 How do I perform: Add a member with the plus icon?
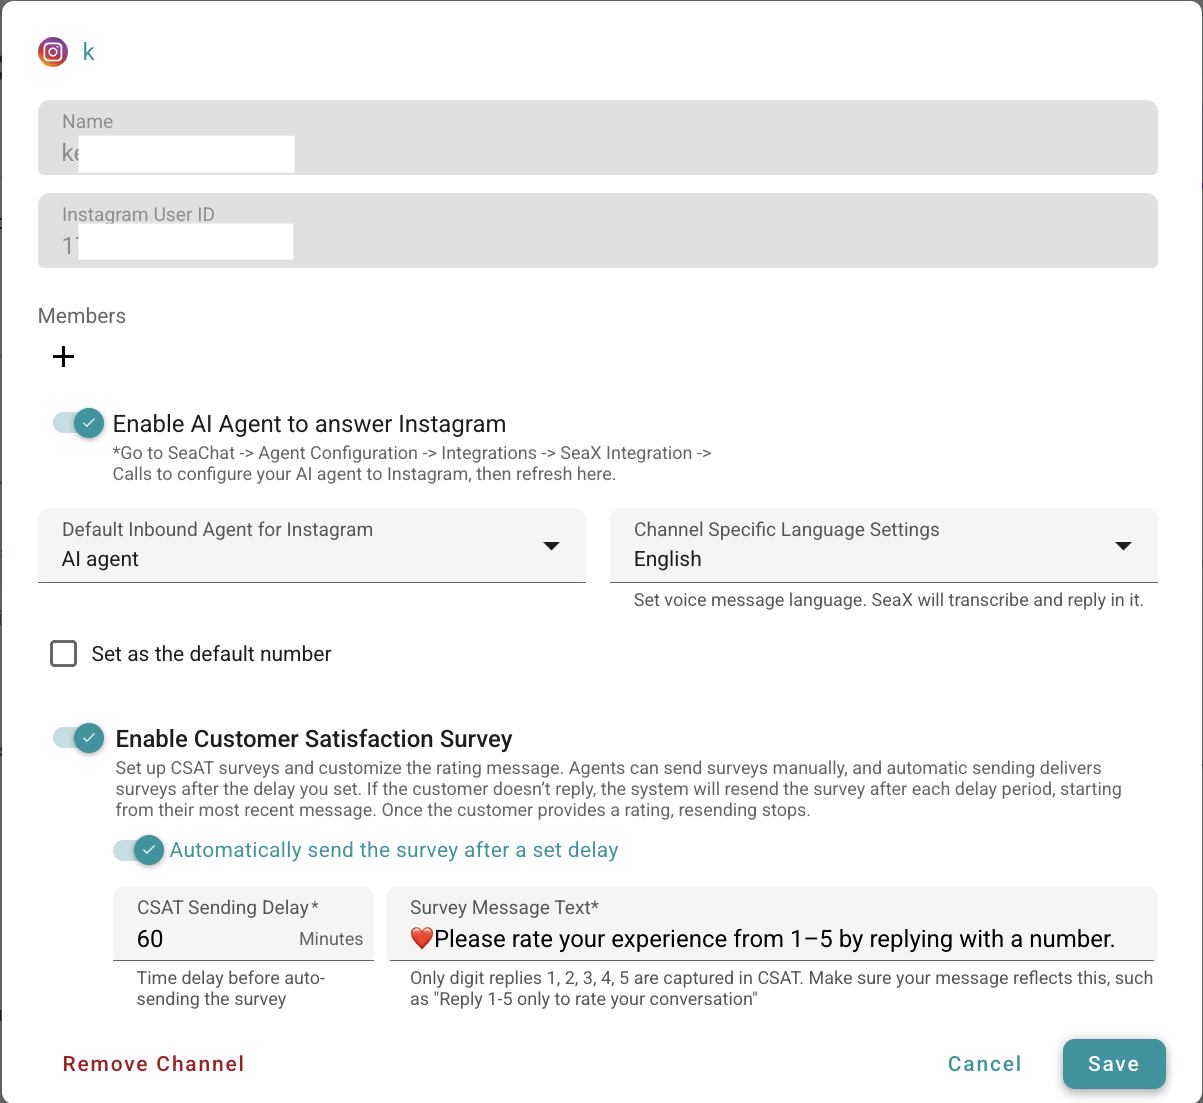coord(64,357)
